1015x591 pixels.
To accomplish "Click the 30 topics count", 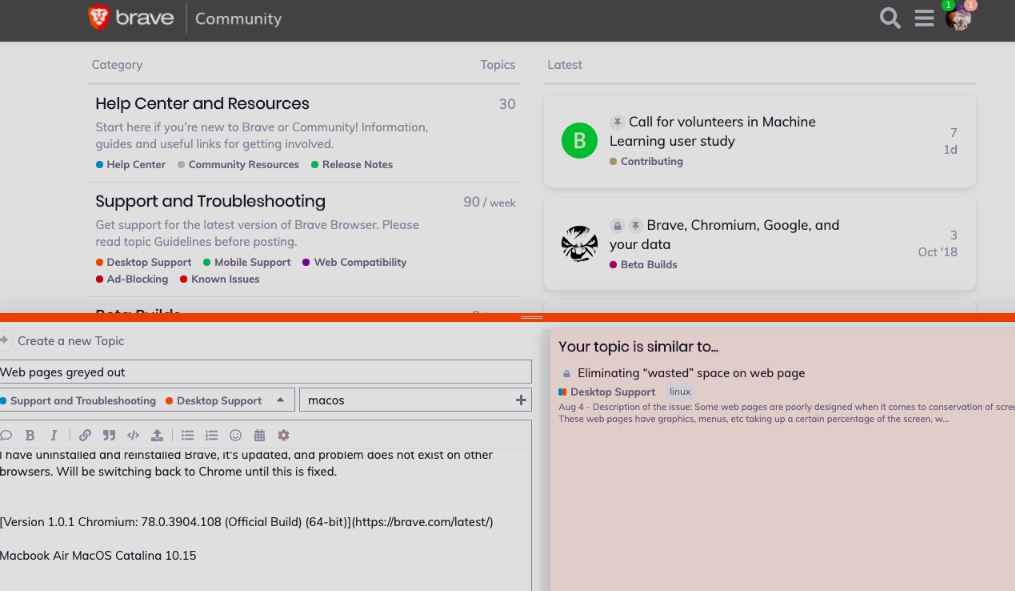I will click(507, 104).
